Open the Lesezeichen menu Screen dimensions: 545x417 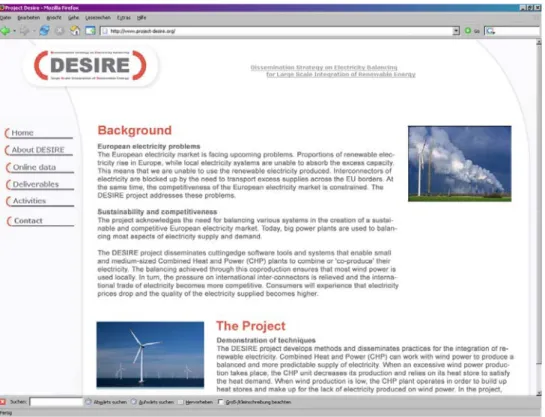point(98,18)
